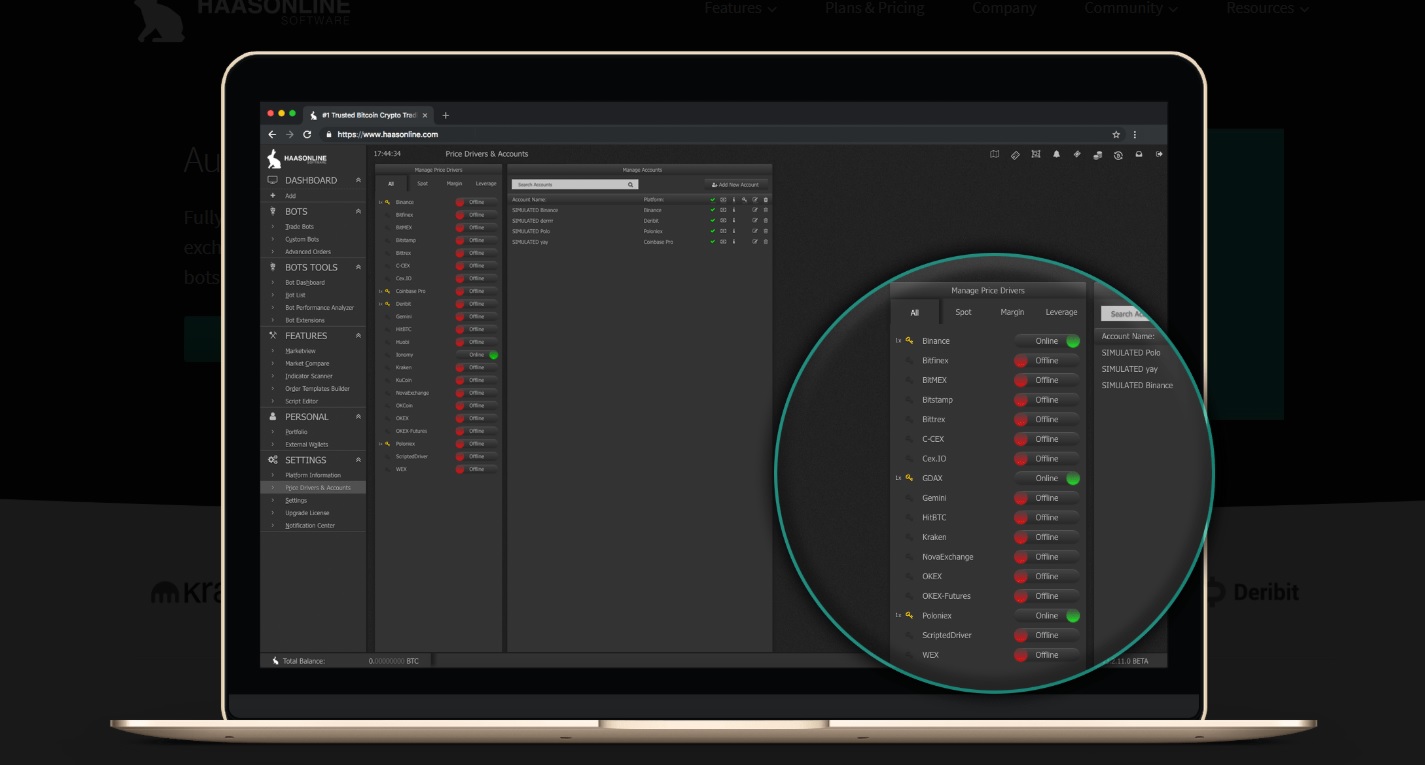Collapse the SETTINGS section chevron
Image resolution: width=1425 pixels, height=765 pixels.
tap(358, 460)
